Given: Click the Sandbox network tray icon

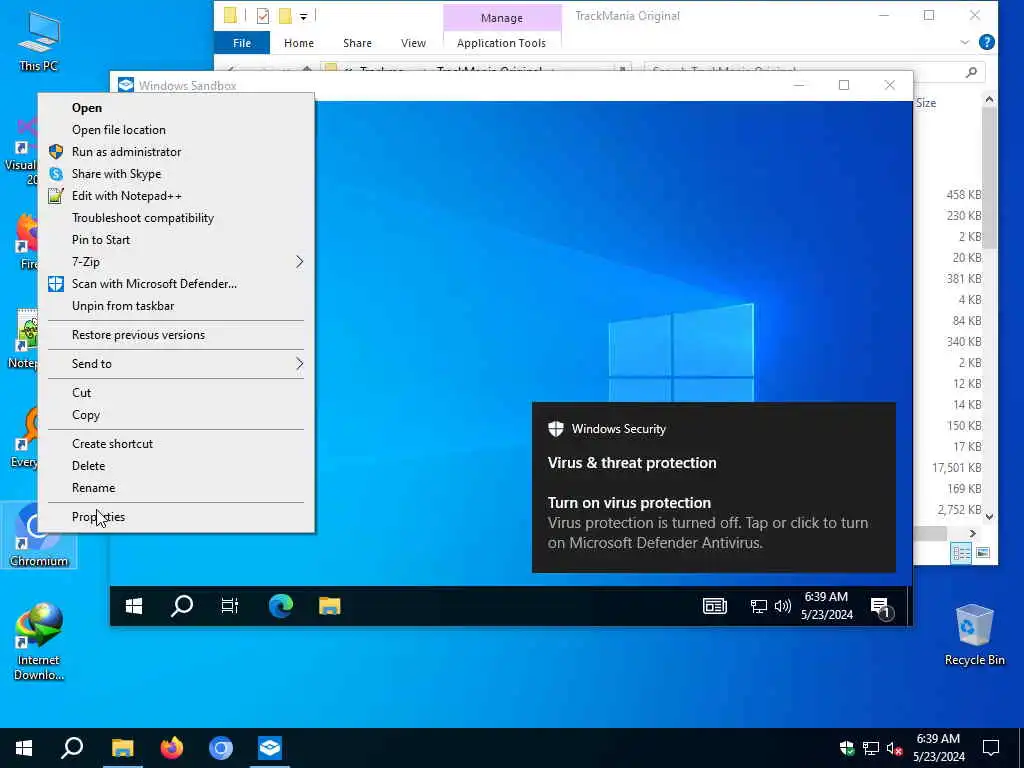Looking at the screenshot, I should click(758, 607).
